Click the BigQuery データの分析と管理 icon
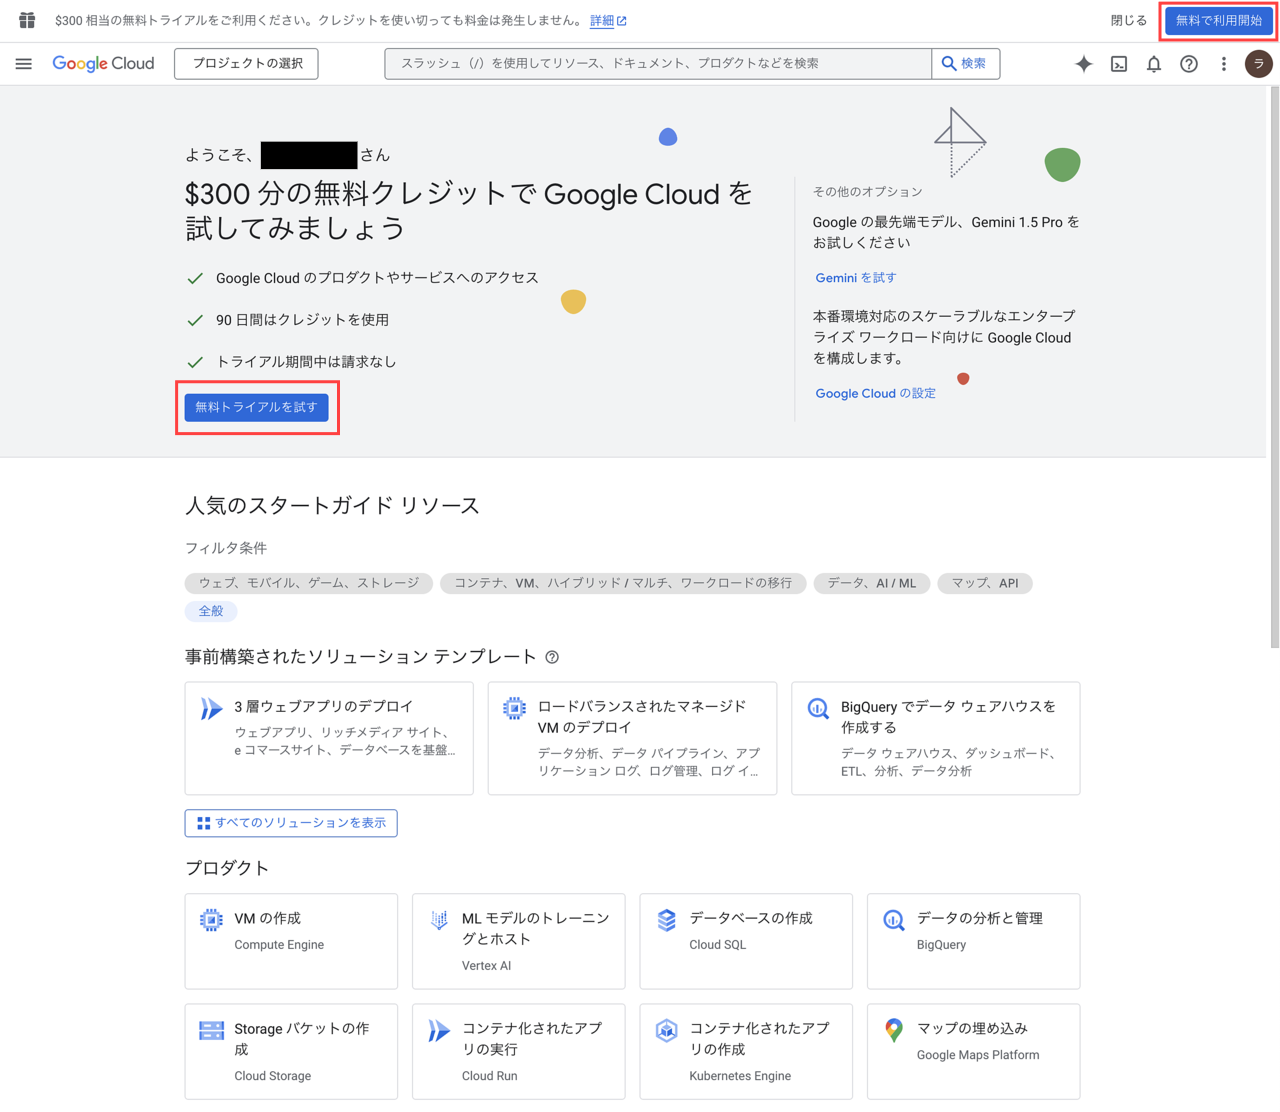The width and height of the screenshot is (1280, 1112). [x=894, y=920]
